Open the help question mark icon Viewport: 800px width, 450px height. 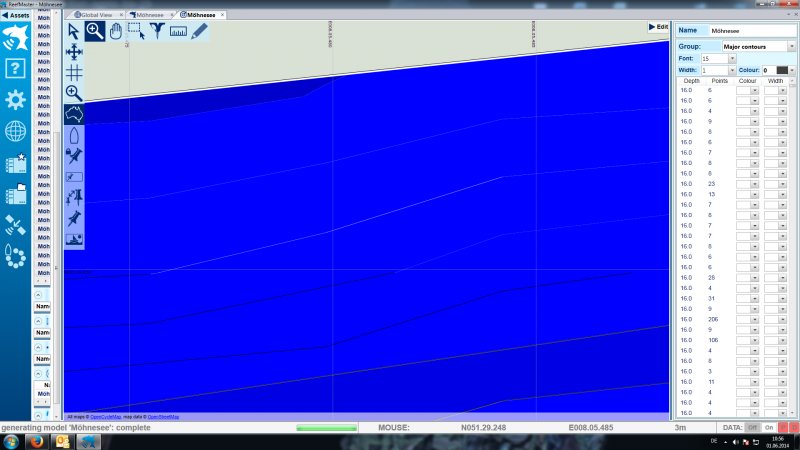pos(15,68)
